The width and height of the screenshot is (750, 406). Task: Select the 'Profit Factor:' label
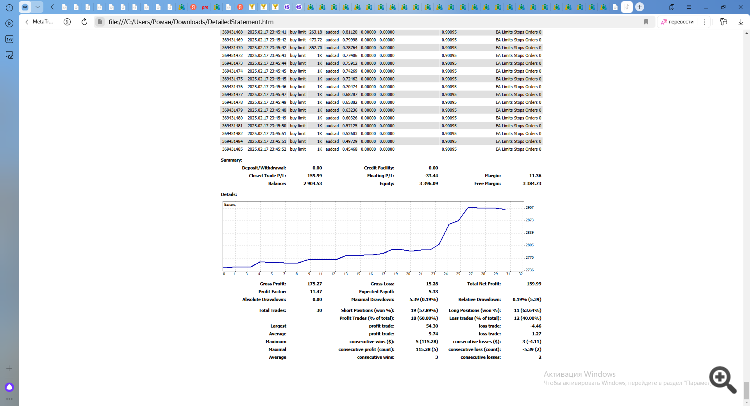pos(273,292)
